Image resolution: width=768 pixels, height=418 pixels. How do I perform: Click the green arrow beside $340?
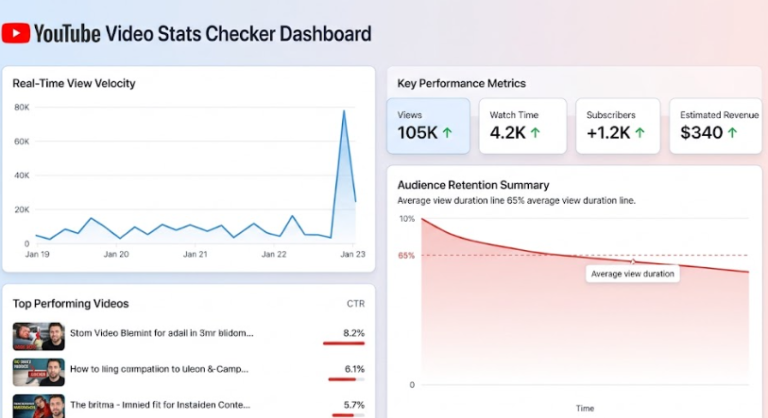tap(732, 132)
